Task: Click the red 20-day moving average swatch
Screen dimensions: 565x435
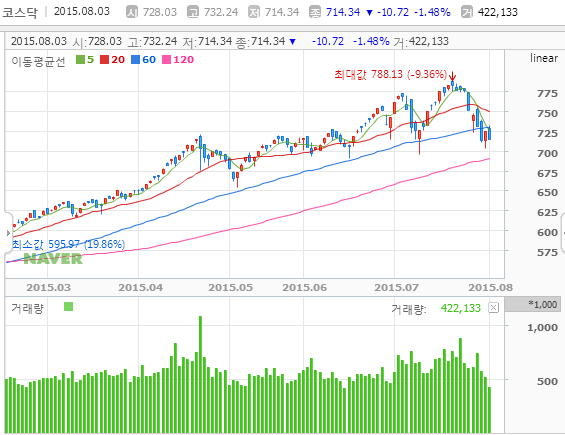Action: [104, 59]
